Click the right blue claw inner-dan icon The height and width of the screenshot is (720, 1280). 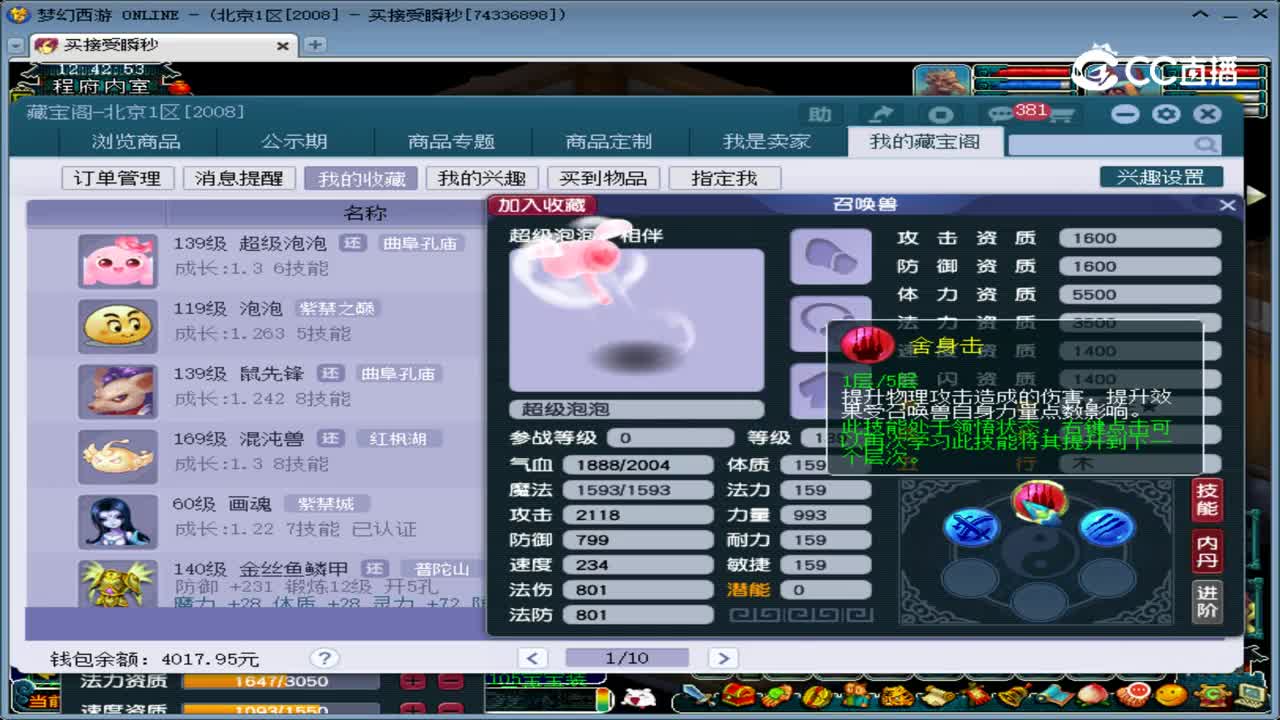coord(1107,527)
